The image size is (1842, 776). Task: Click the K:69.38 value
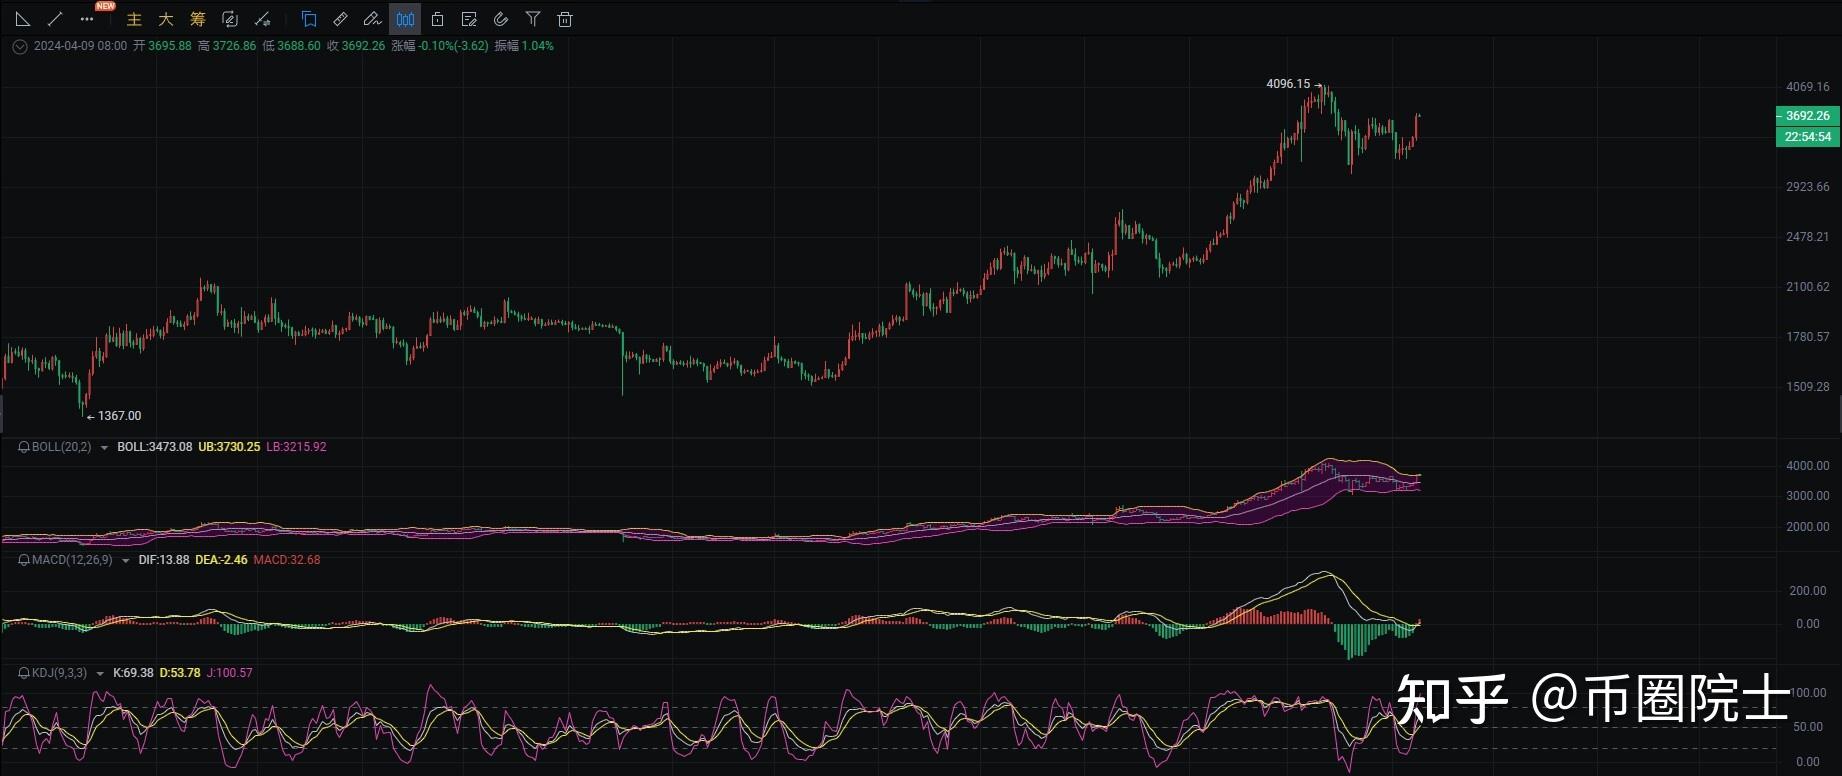(x=134, y=673)
